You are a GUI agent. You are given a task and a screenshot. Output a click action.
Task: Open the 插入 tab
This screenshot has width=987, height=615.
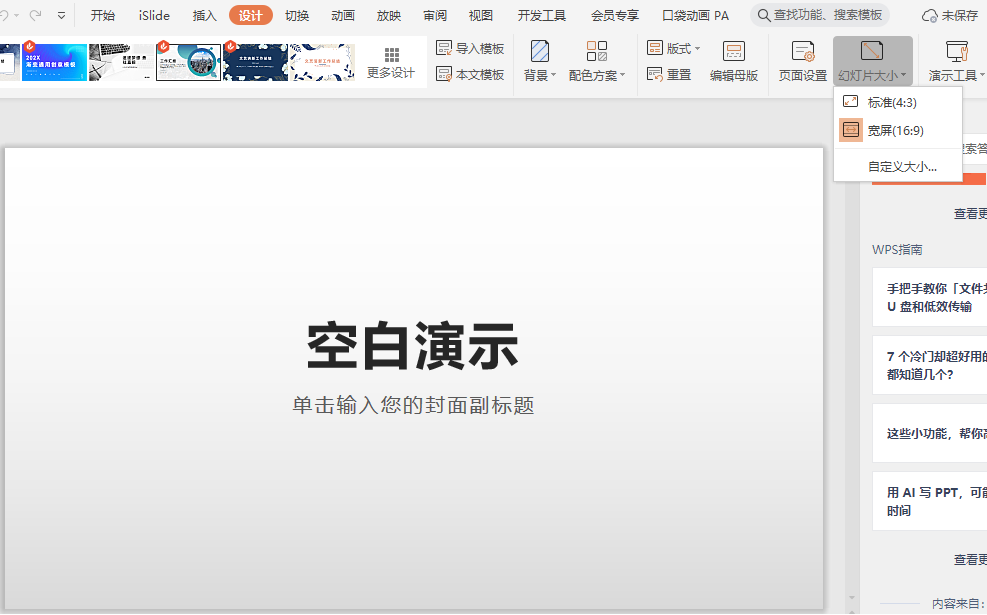click(x=205, y=16)
